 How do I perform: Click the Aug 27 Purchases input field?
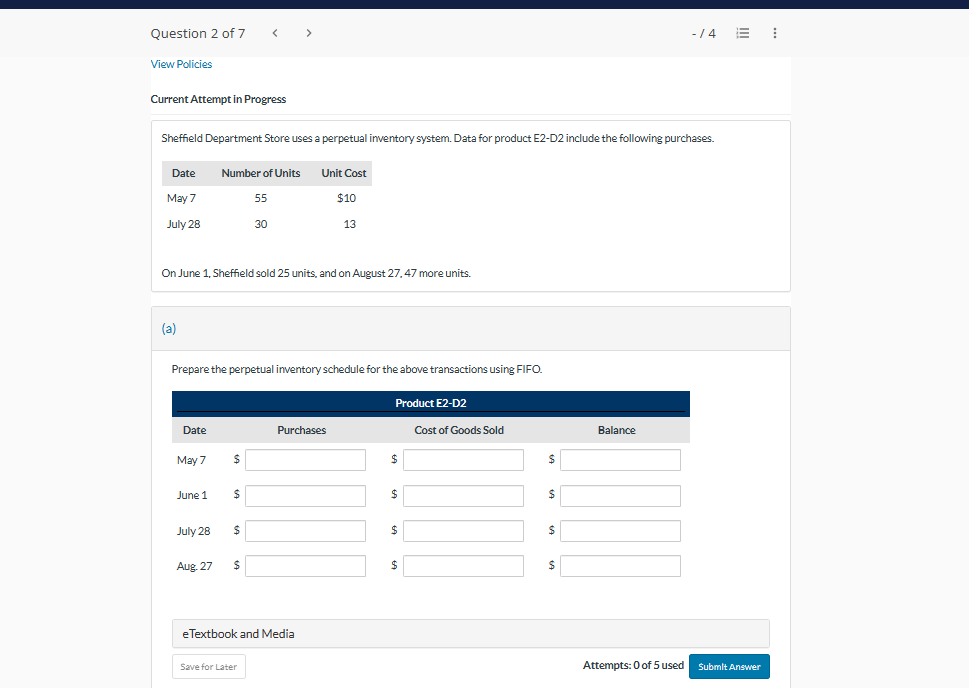coord(305,565)
